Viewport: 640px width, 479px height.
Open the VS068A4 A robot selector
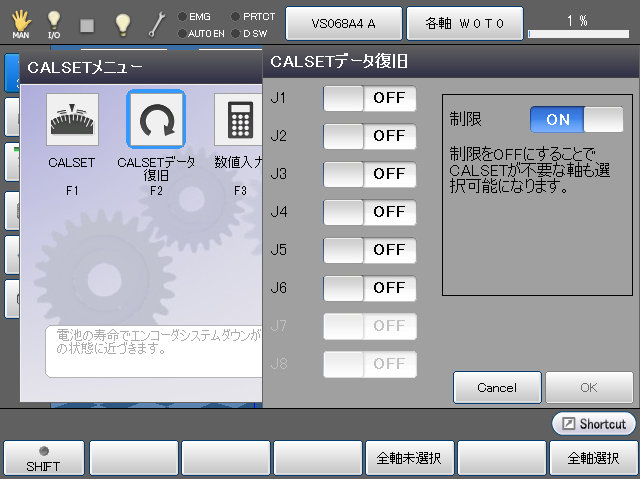[344, 22]
